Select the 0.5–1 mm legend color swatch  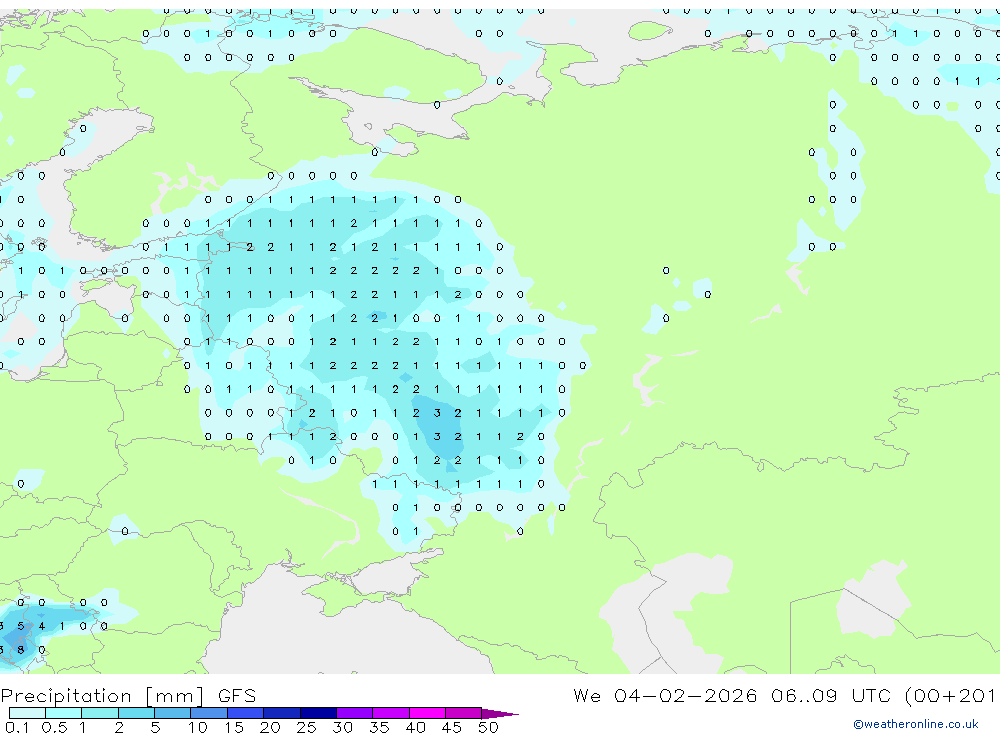[63, 713]
